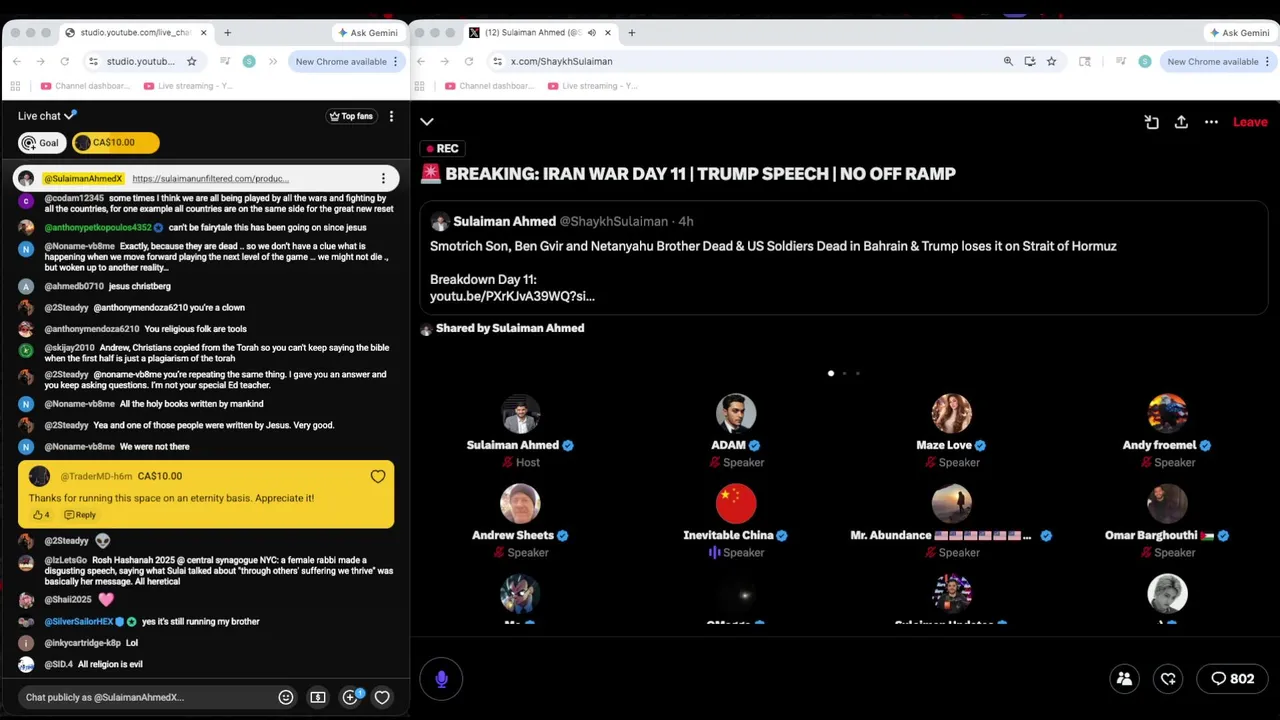Screen dimensions: 1280x720
Task: Open the Space three-dot more menu
Action: coord(1211,122)
